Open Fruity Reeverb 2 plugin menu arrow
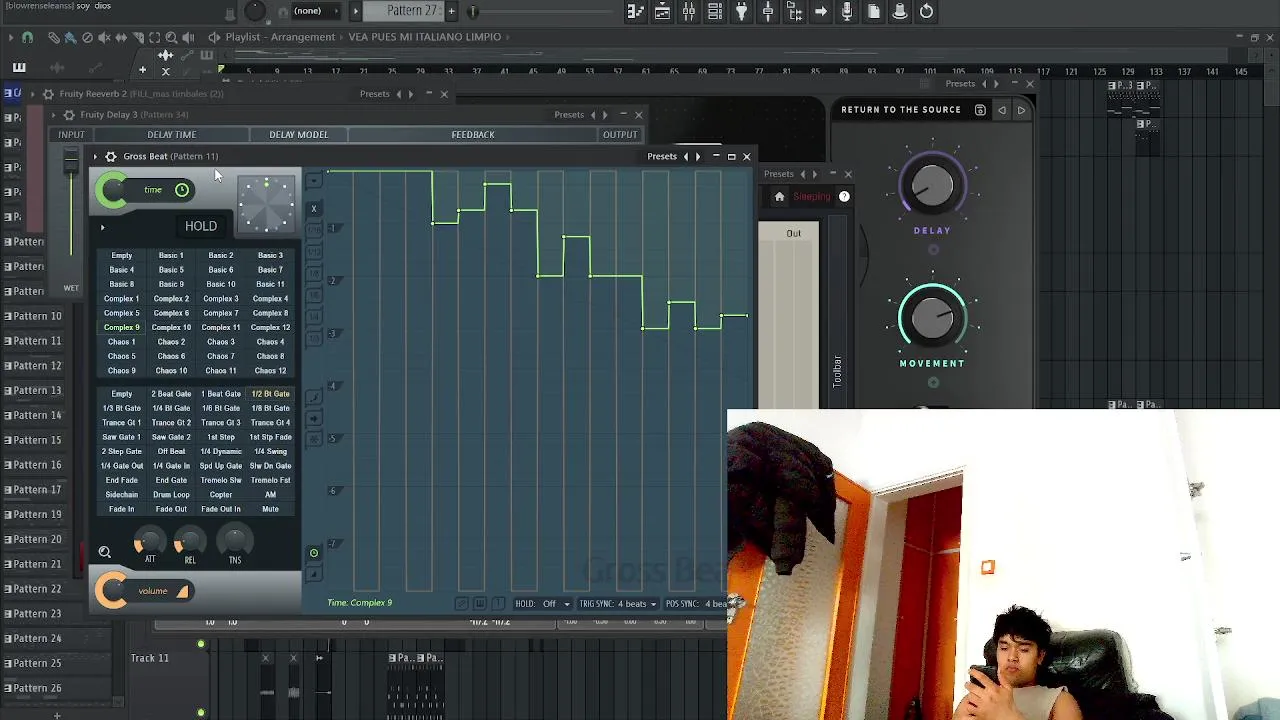This screenshot has height=720, width=1280. click(x=32, y=94)
